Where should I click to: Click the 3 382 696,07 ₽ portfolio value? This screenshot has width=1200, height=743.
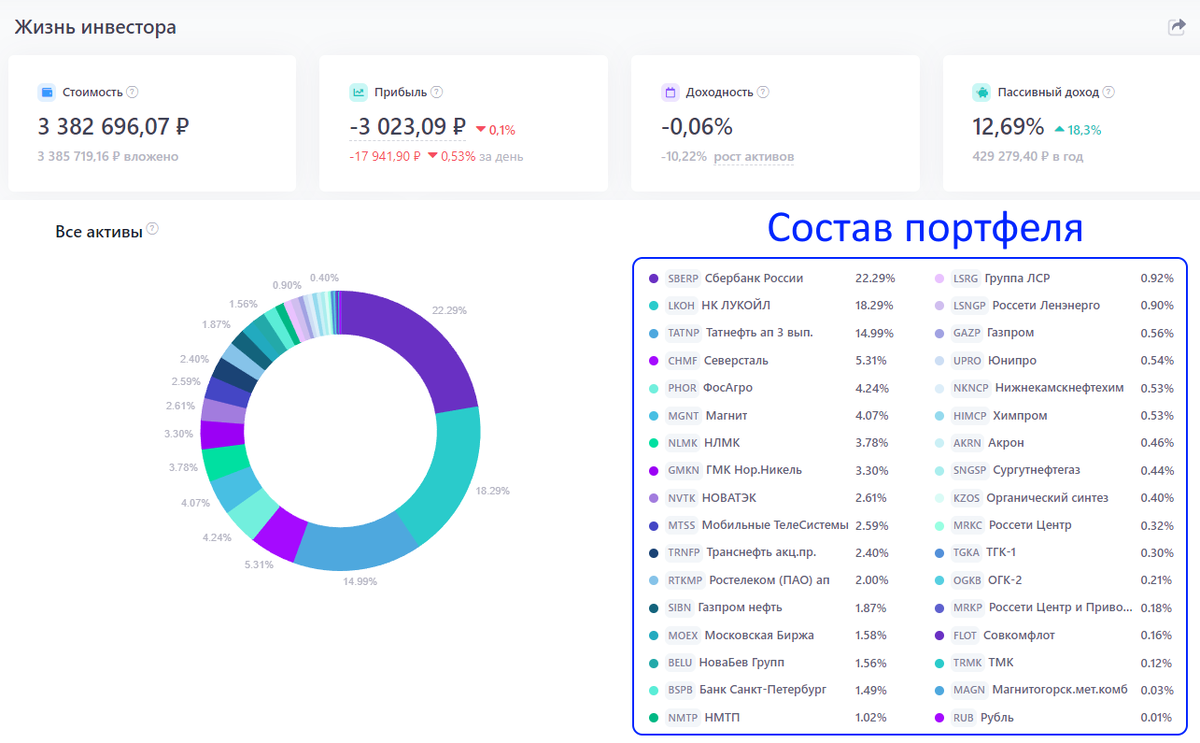pyautogui.click(x=114, y=127)
